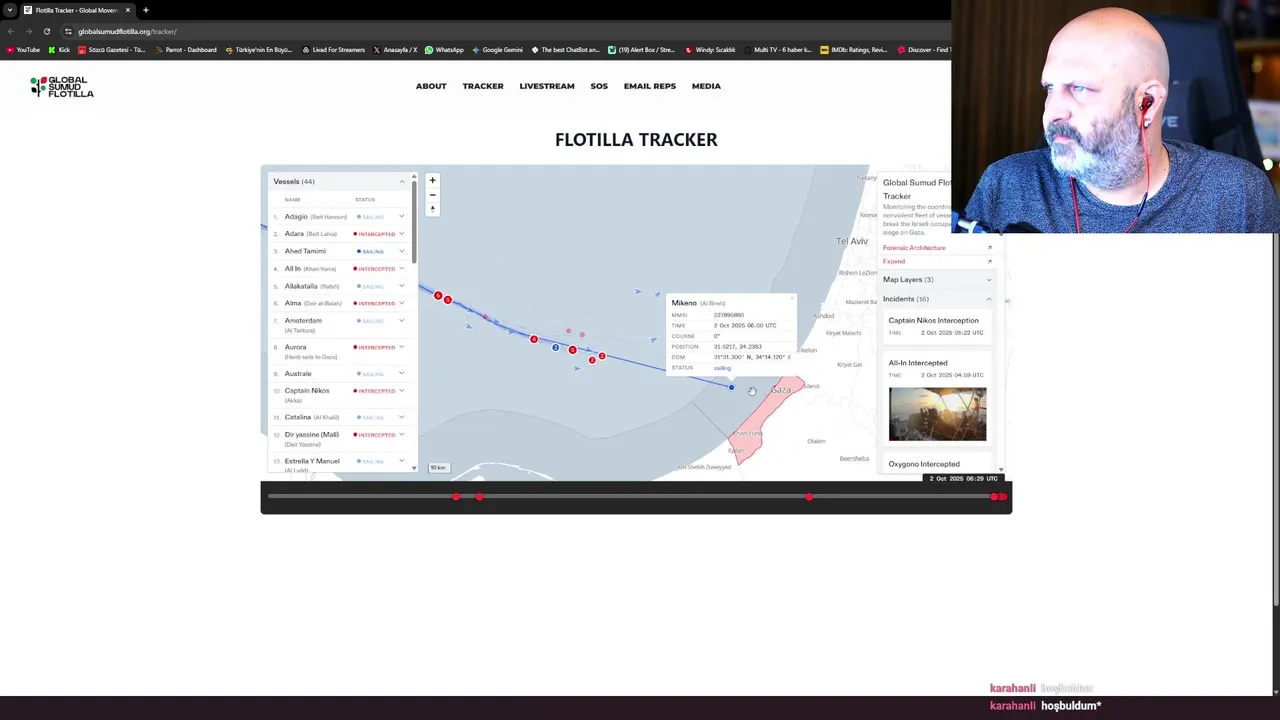Open EMAIL REPS page
1280x720 pixels.
(x=650, y=86)
